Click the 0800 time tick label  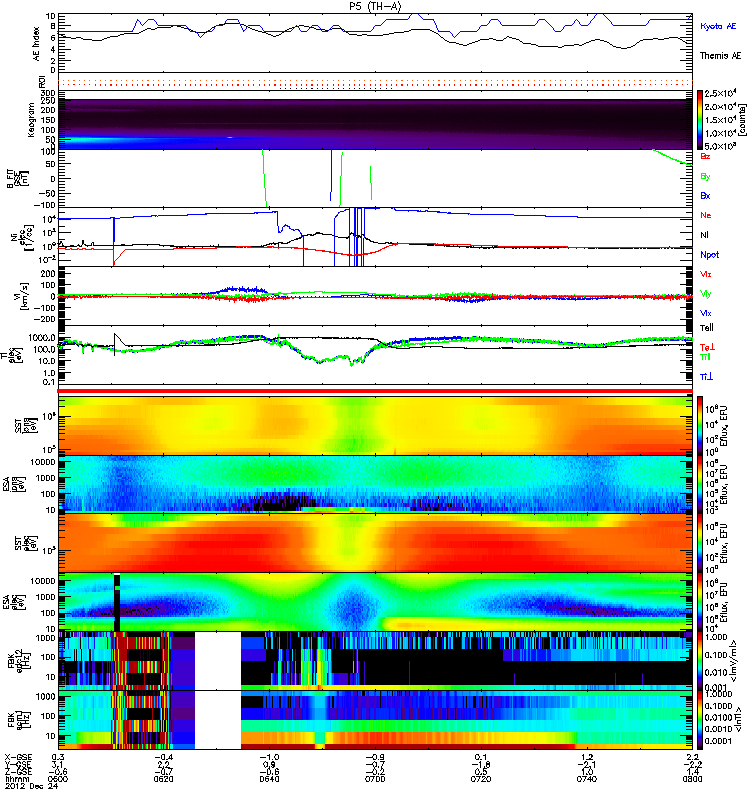coord(693,779)
